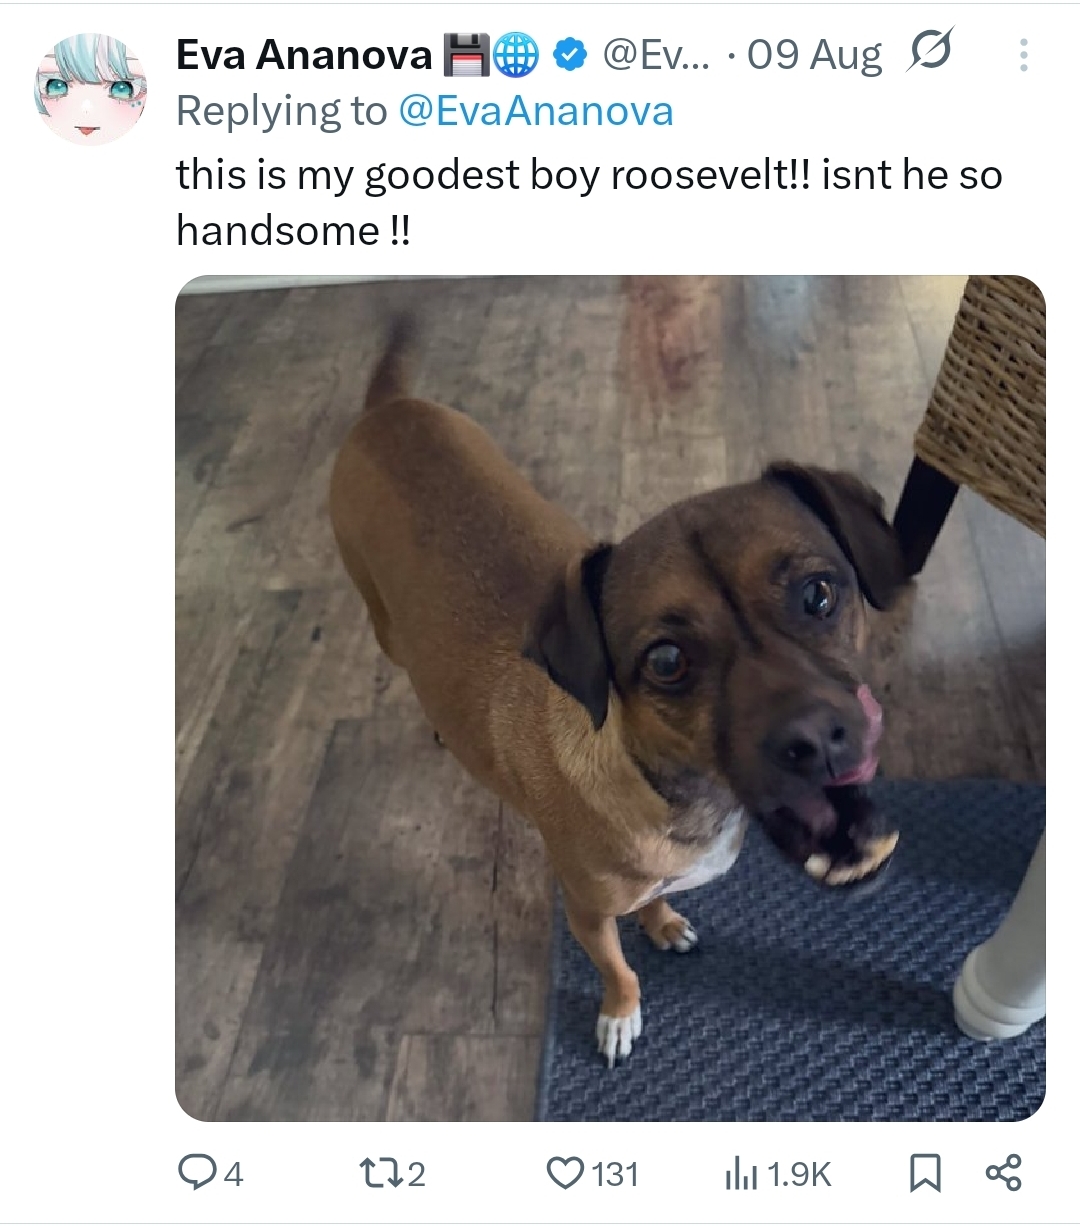Toggle like with the heart icon
The height and width of the screenshot is (1226, 1080).
566,1173
